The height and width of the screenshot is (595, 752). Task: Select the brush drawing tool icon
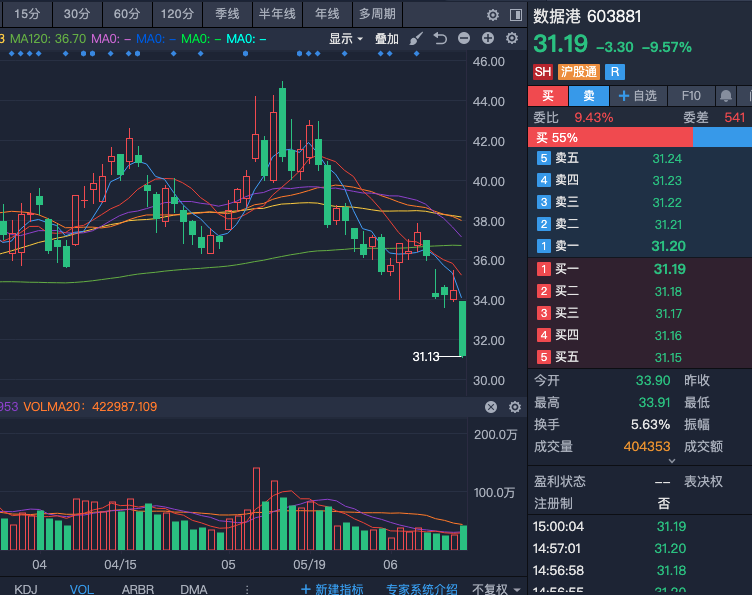pos(416,38)
